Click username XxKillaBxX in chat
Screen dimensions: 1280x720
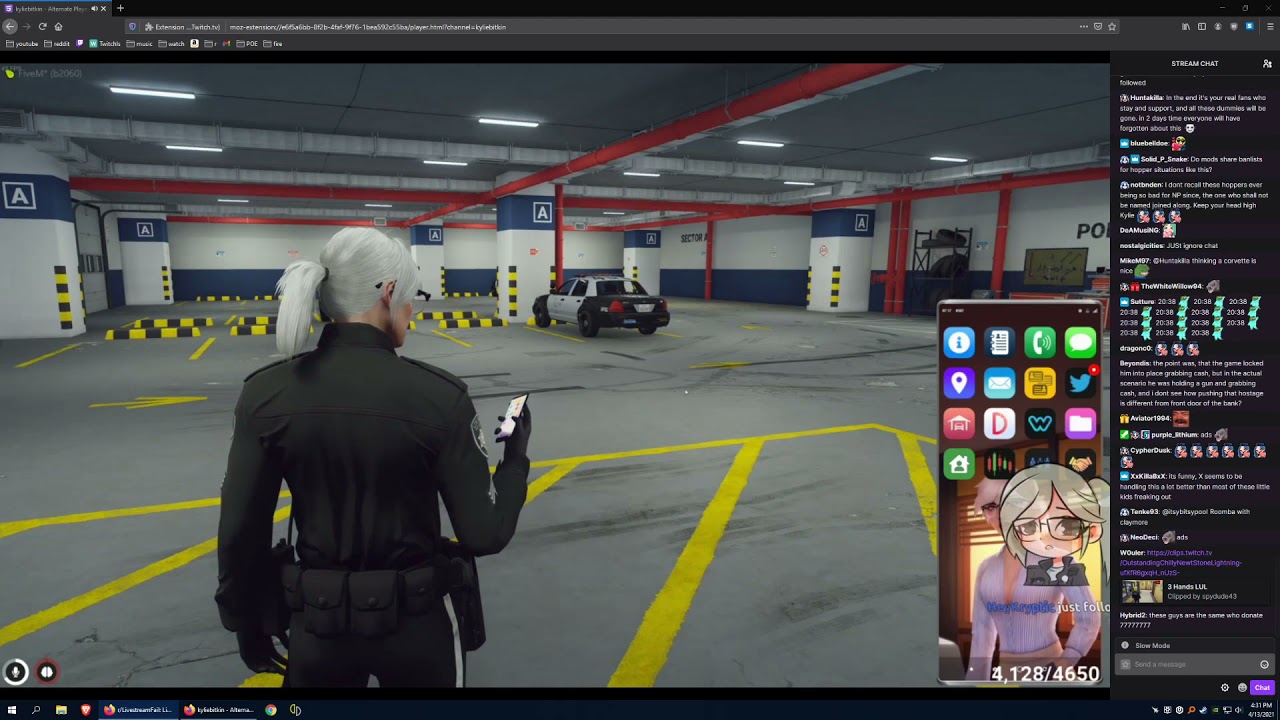[1148, 476]
